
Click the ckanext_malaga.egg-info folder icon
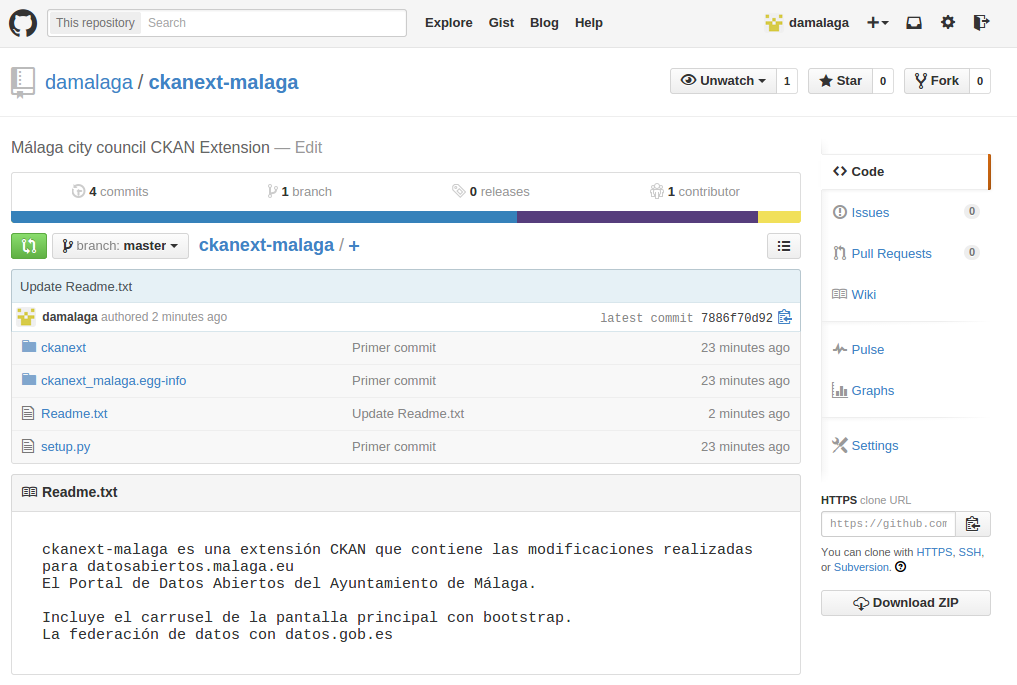click(x=29, y=379)
